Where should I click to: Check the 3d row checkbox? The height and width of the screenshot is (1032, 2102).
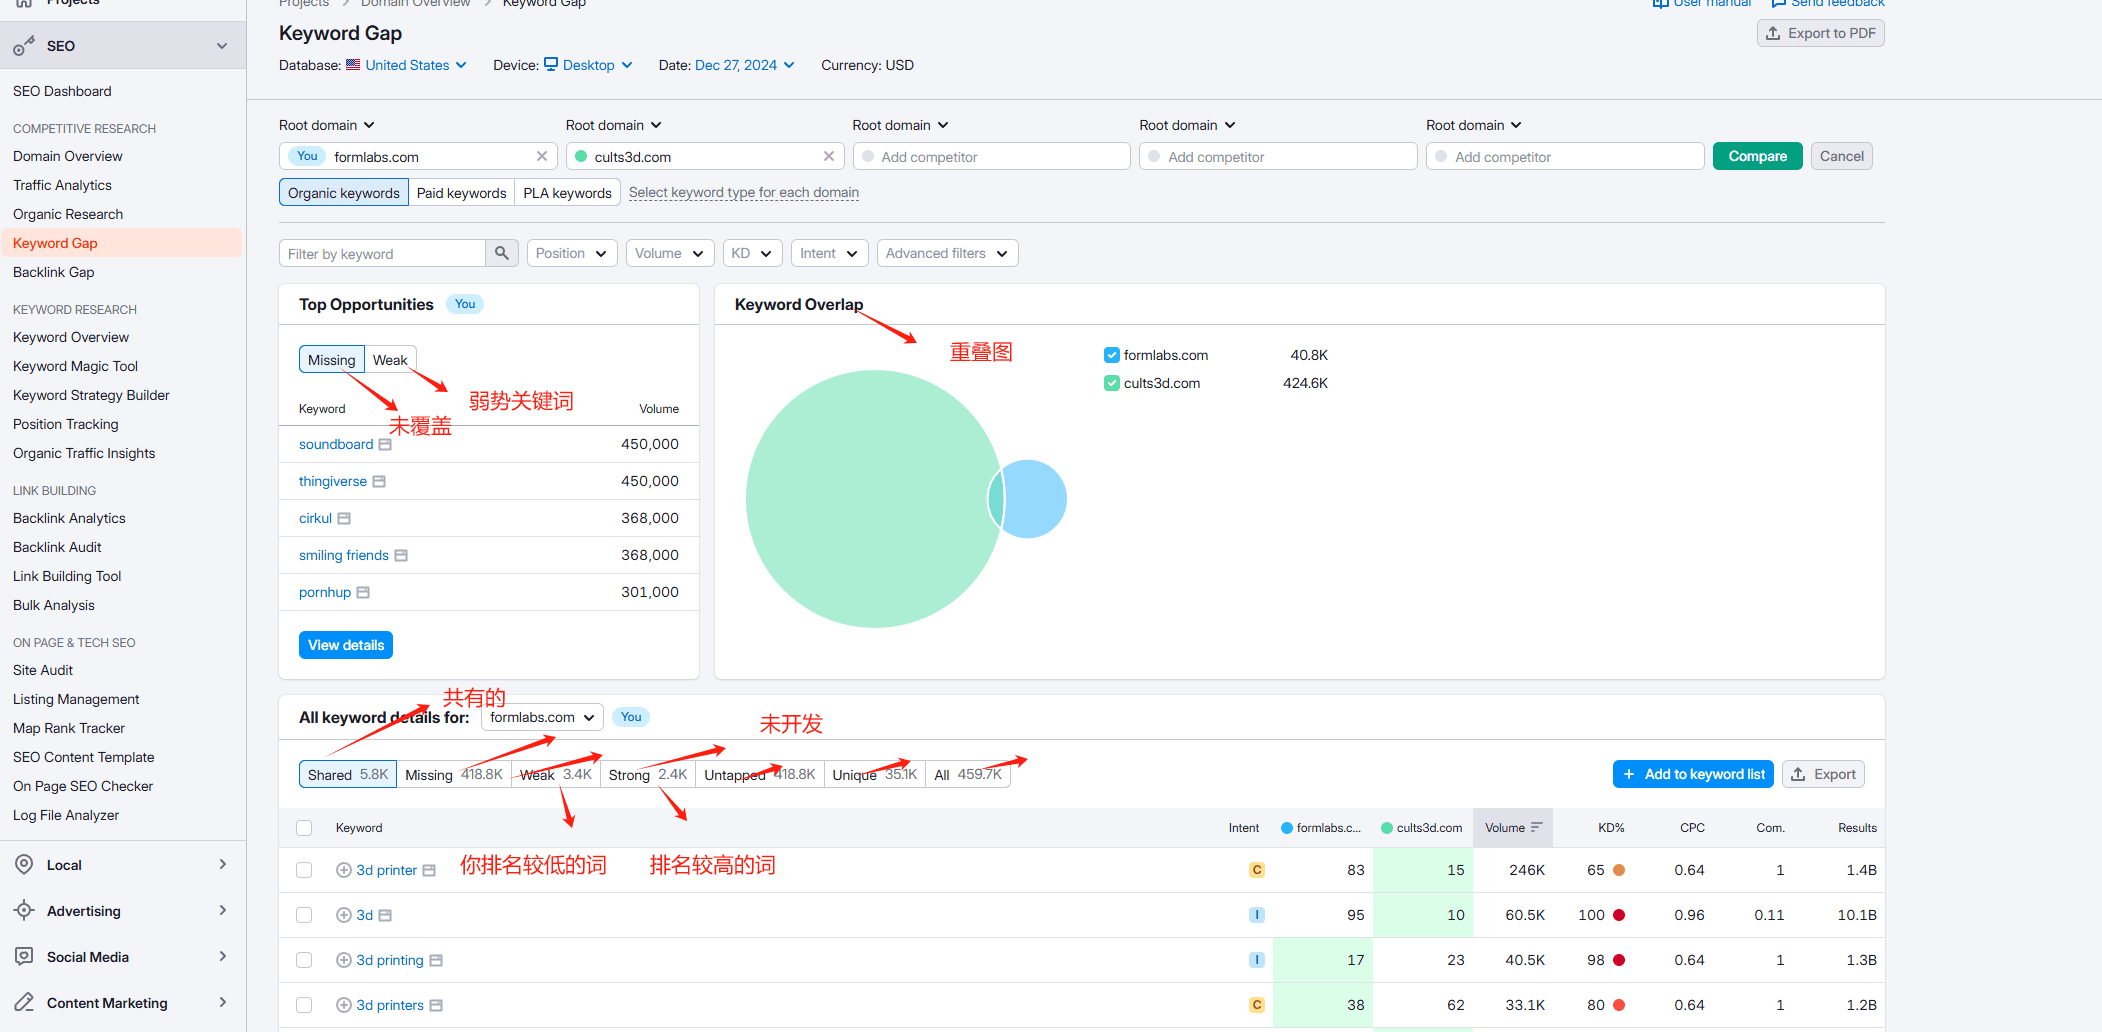click(x=304, y=915)
